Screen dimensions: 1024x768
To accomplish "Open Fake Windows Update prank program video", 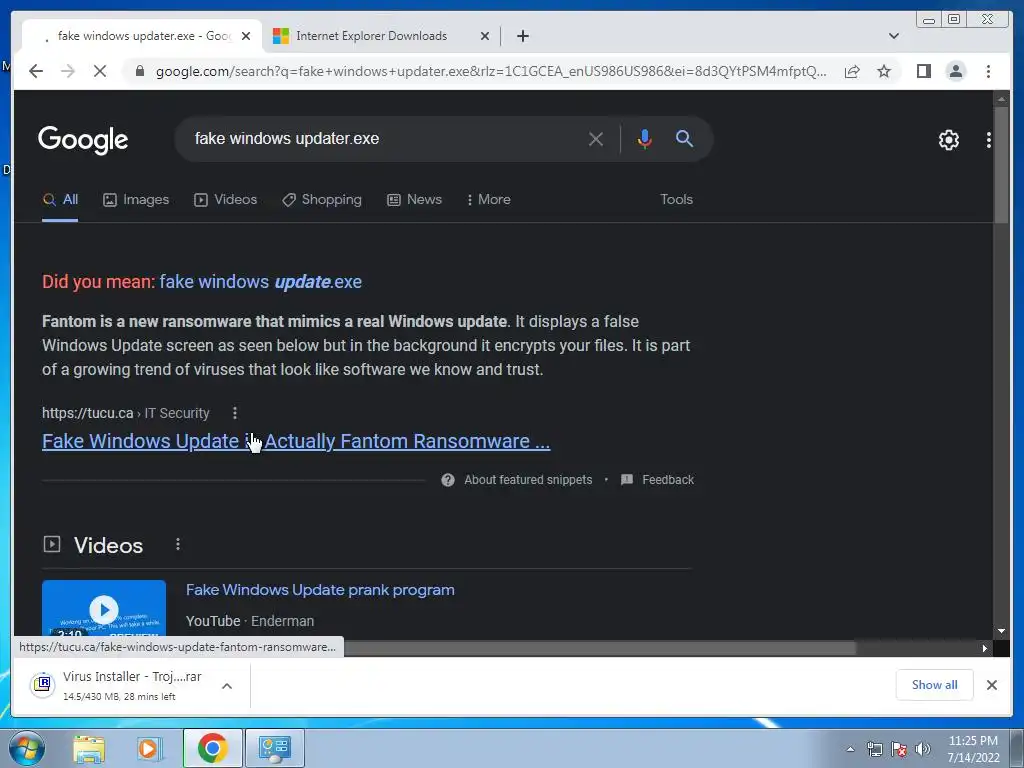I will click(320, 590).
